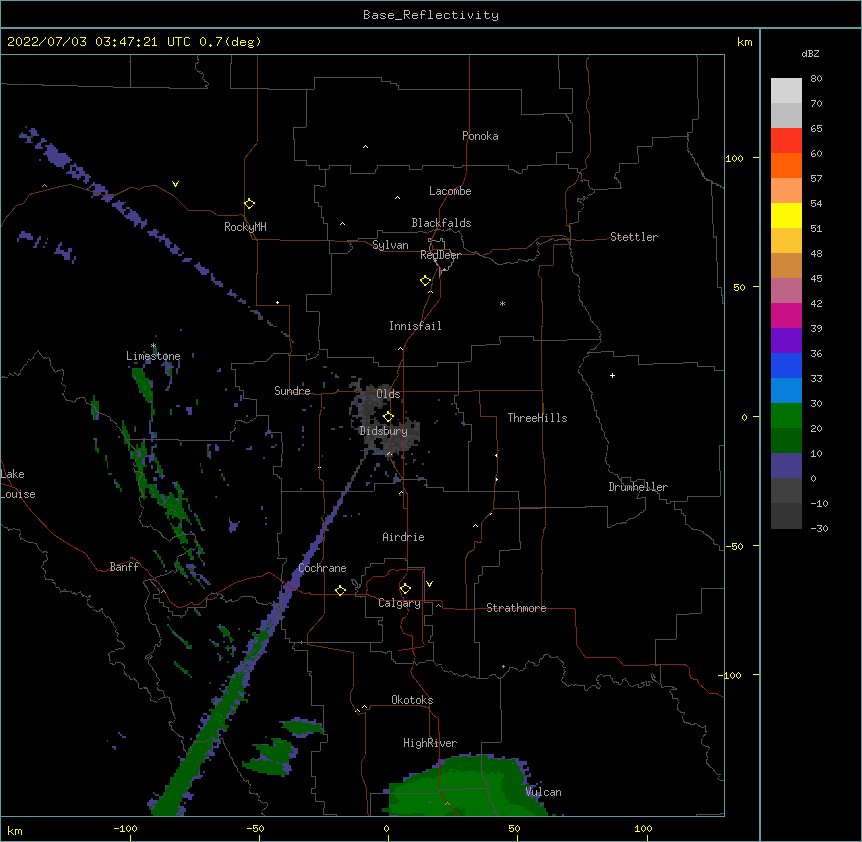Click the Blackfalds label
Screen dimensions: 862x842
(441, 223)
